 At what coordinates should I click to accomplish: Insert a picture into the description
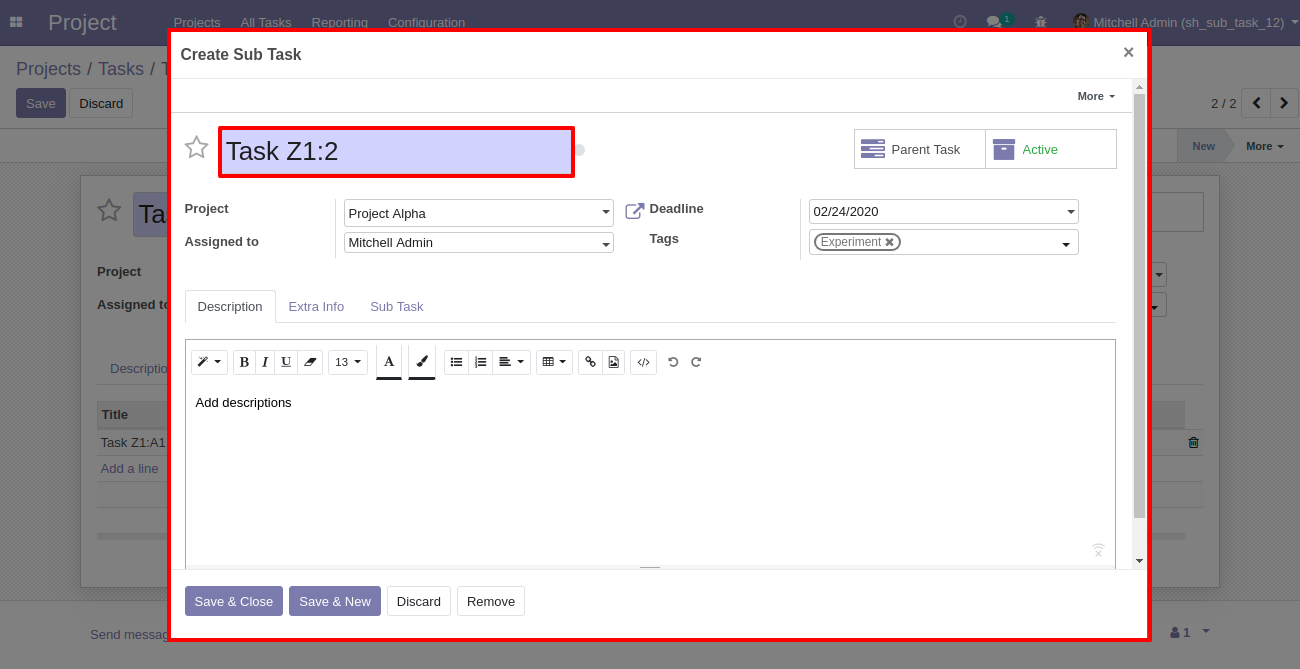point(613,362)
